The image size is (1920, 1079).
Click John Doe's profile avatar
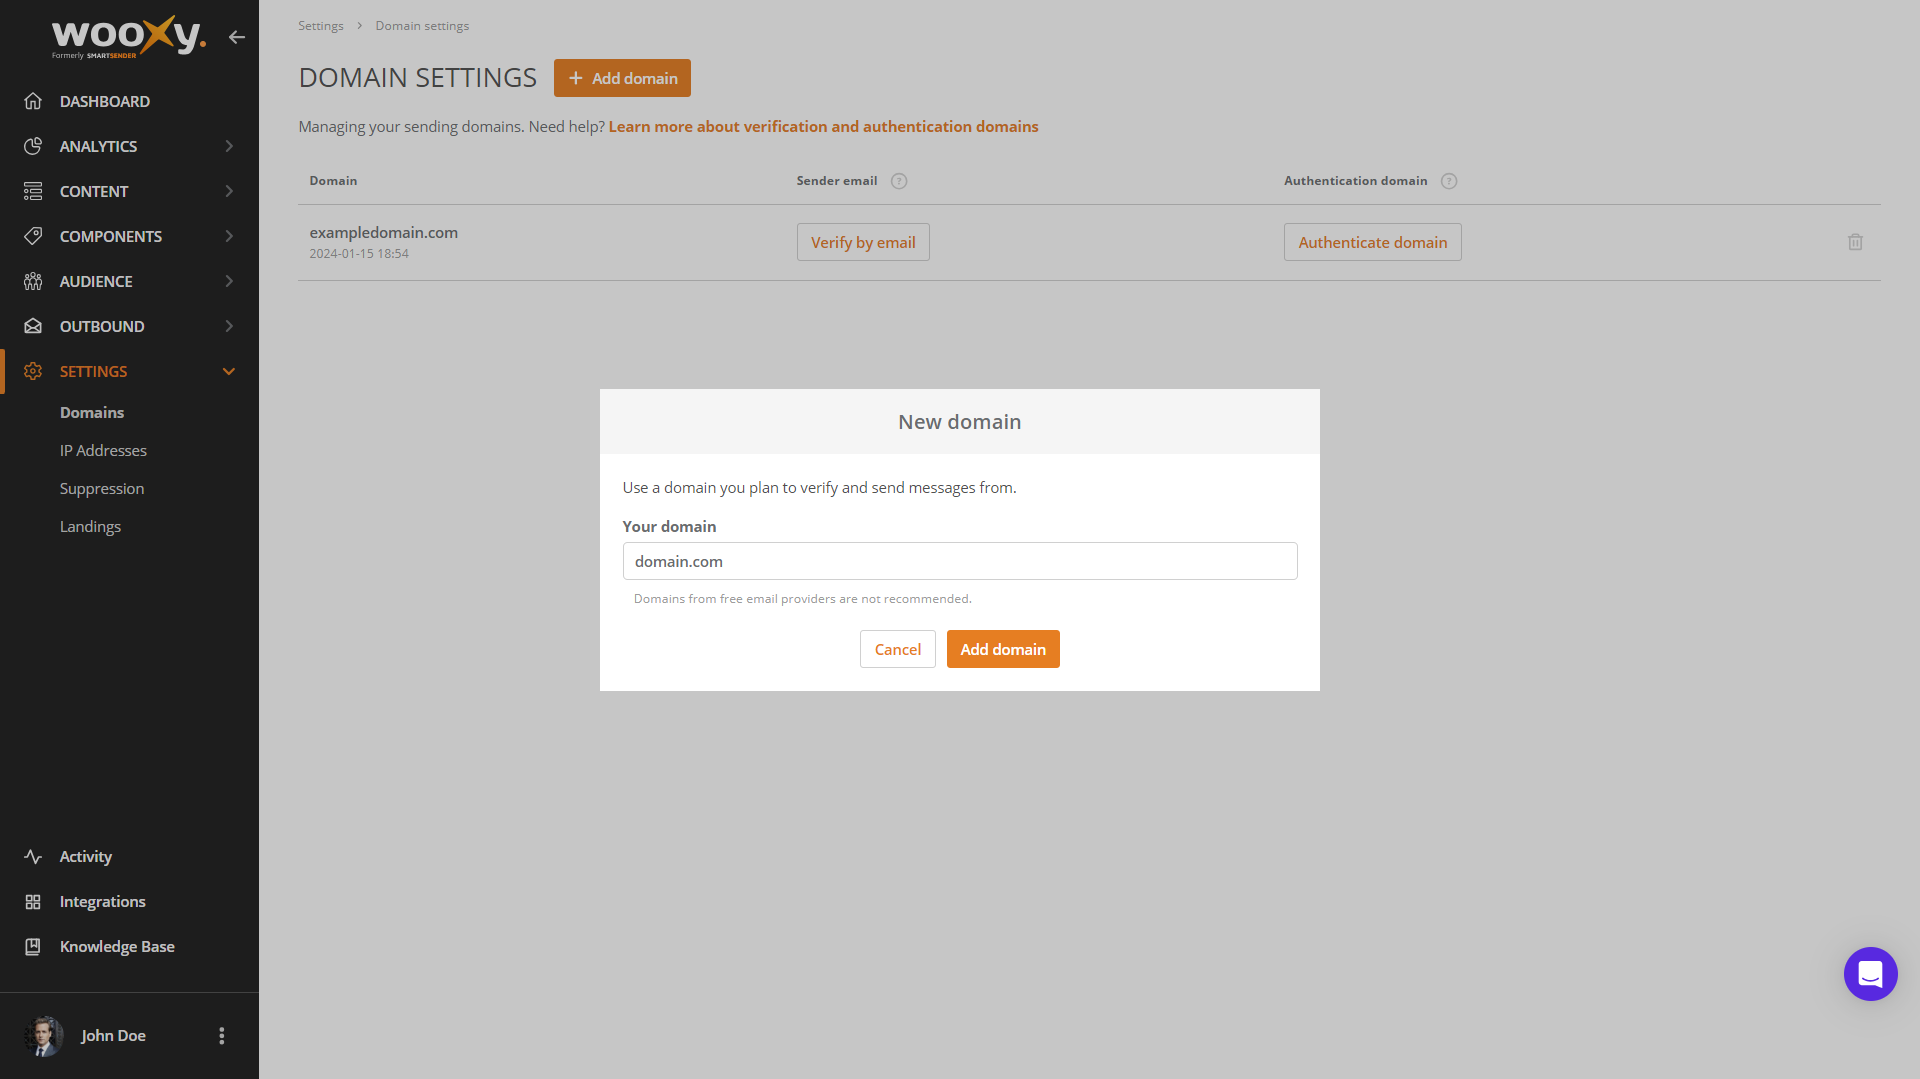[x=44, y=1036]
